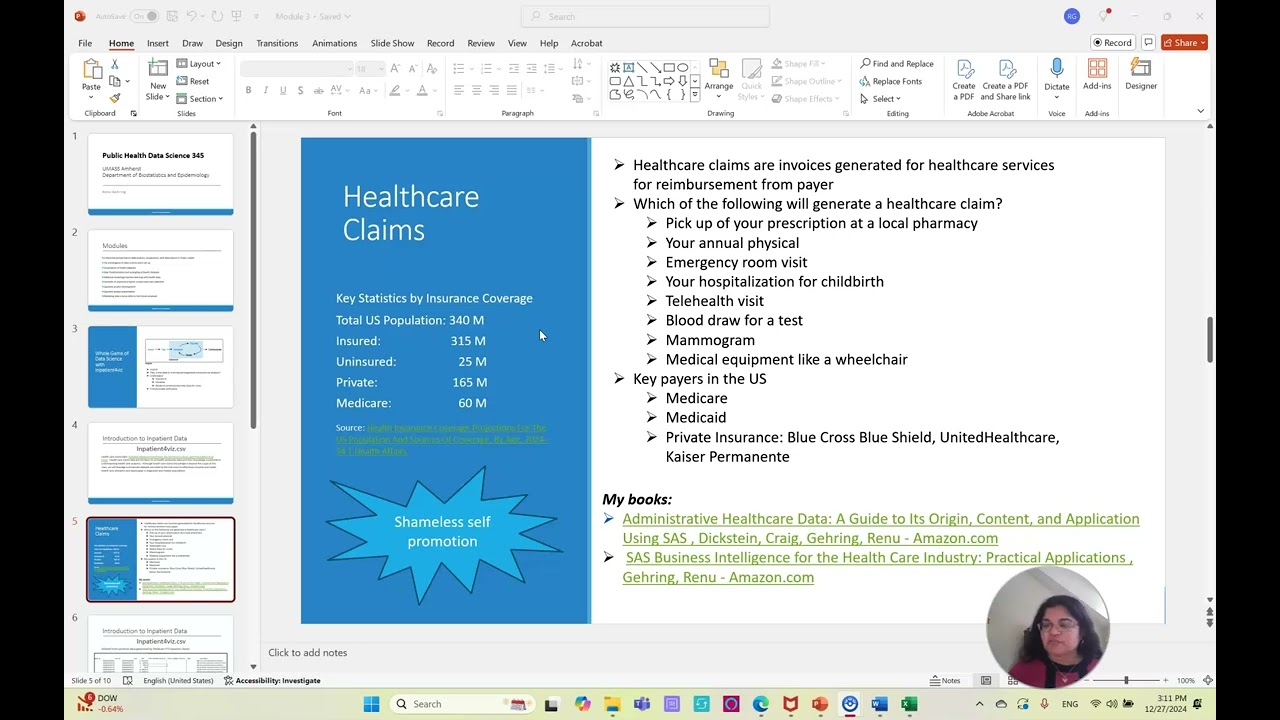
Task: Click the text highlight color button
Action: coord(395,90)
